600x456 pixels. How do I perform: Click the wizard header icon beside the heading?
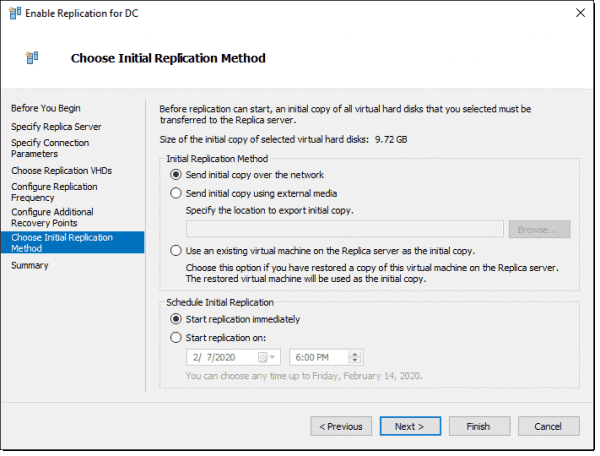tap(32, 58)
